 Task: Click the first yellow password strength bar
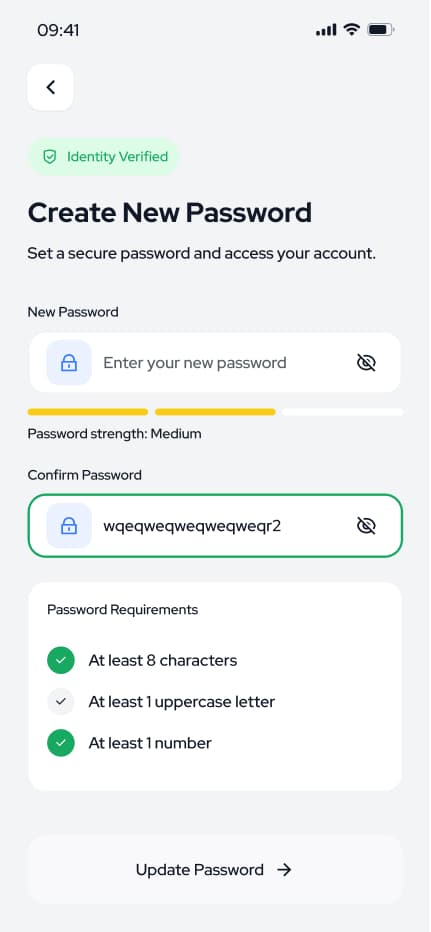point(88,412)
